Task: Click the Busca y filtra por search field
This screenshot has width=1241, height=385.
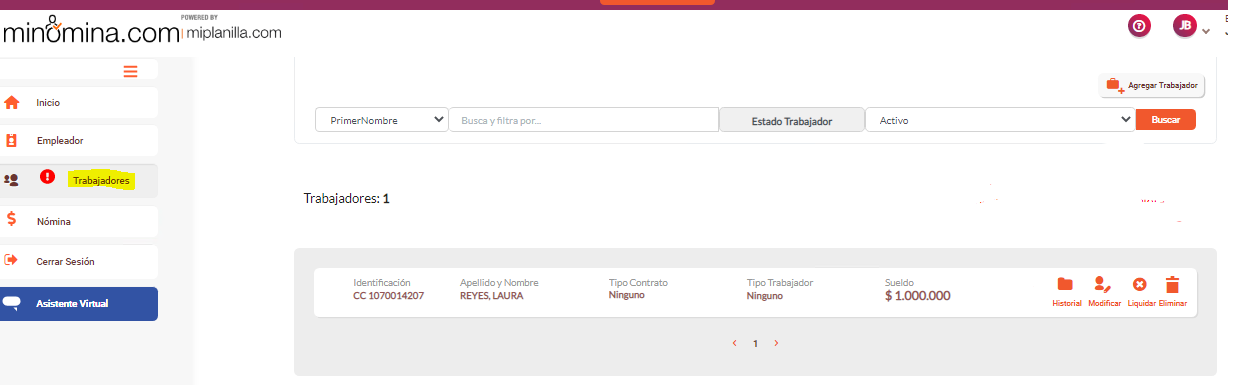Action: tap(584, 120)
